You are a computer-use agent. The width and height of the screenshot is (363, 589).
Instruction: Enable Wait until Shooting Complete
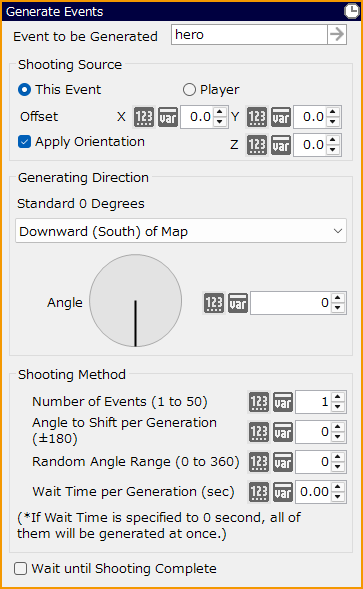(21, 568)
